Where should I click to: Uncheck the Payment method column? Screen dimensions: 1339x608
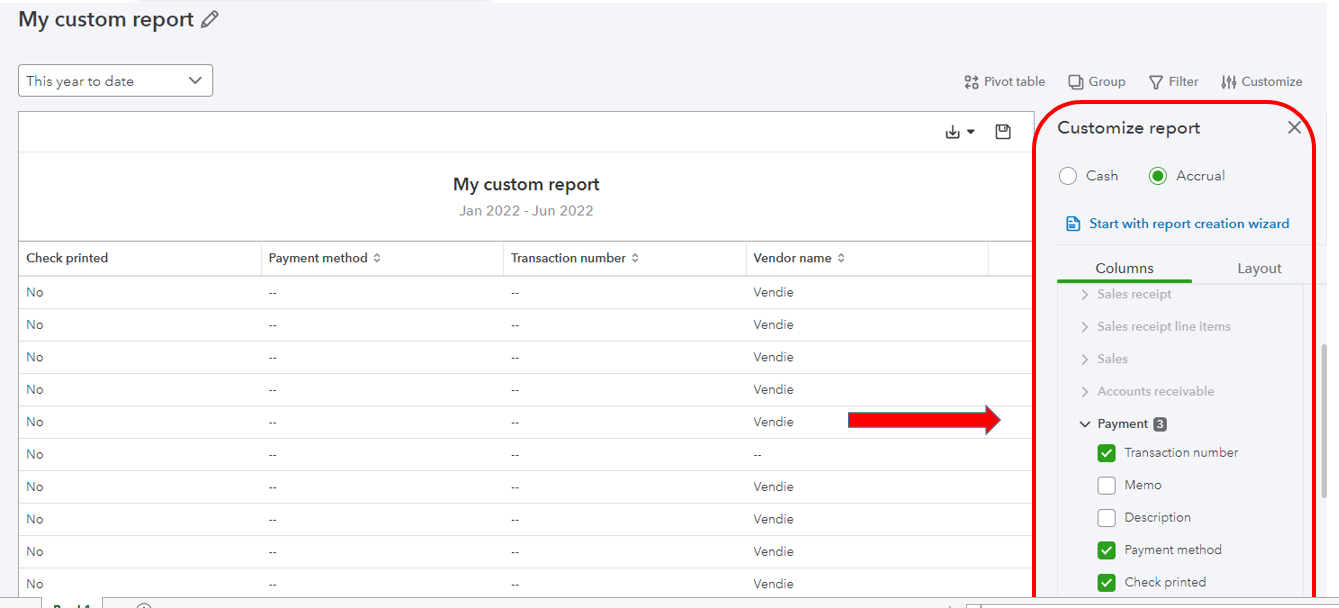point(1106,550)
